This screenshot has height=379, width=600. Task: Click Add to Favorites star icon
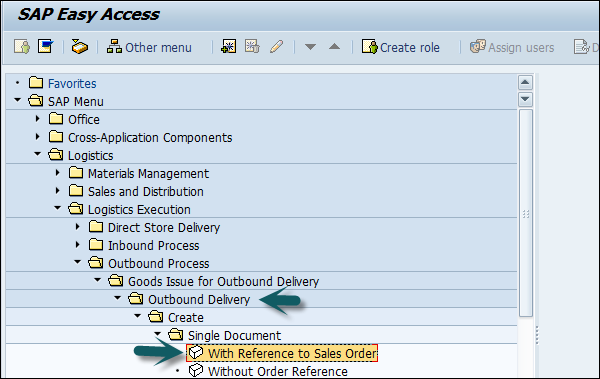click(x=228, y=47)
